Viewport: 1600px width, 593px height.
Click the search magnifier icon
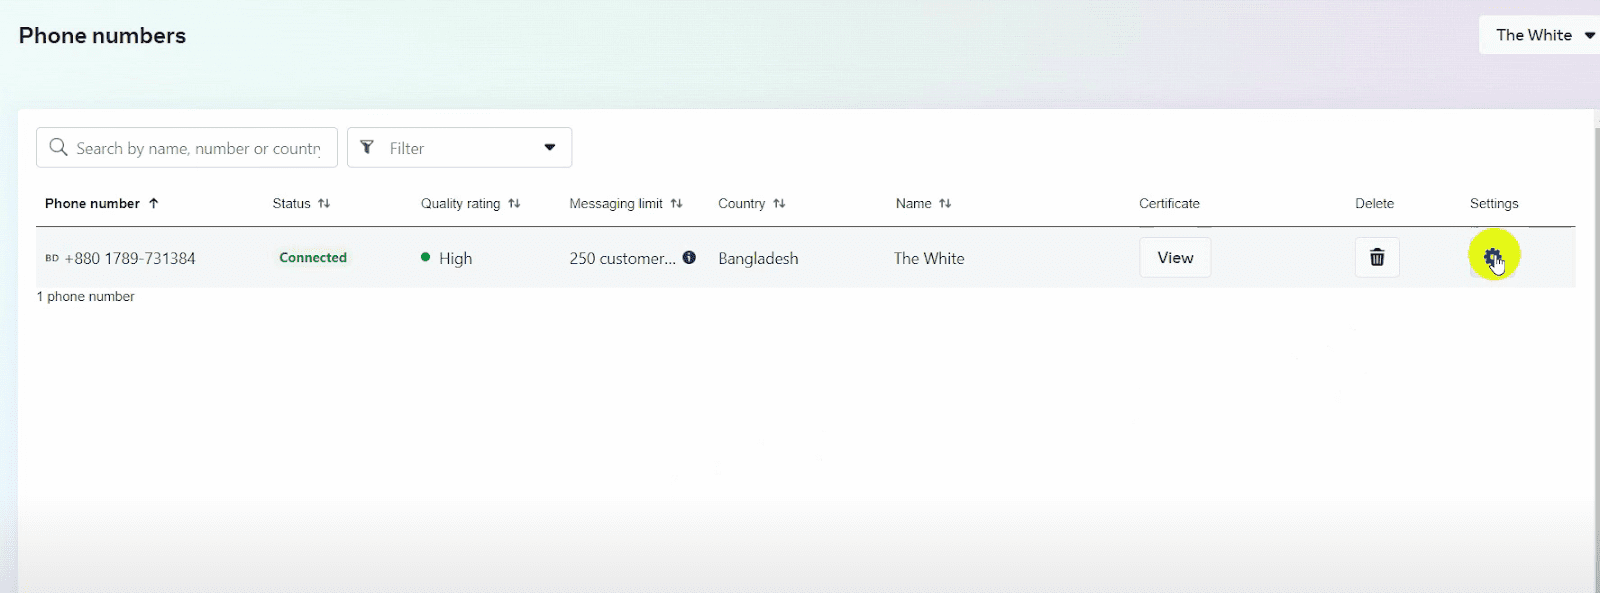59,148
